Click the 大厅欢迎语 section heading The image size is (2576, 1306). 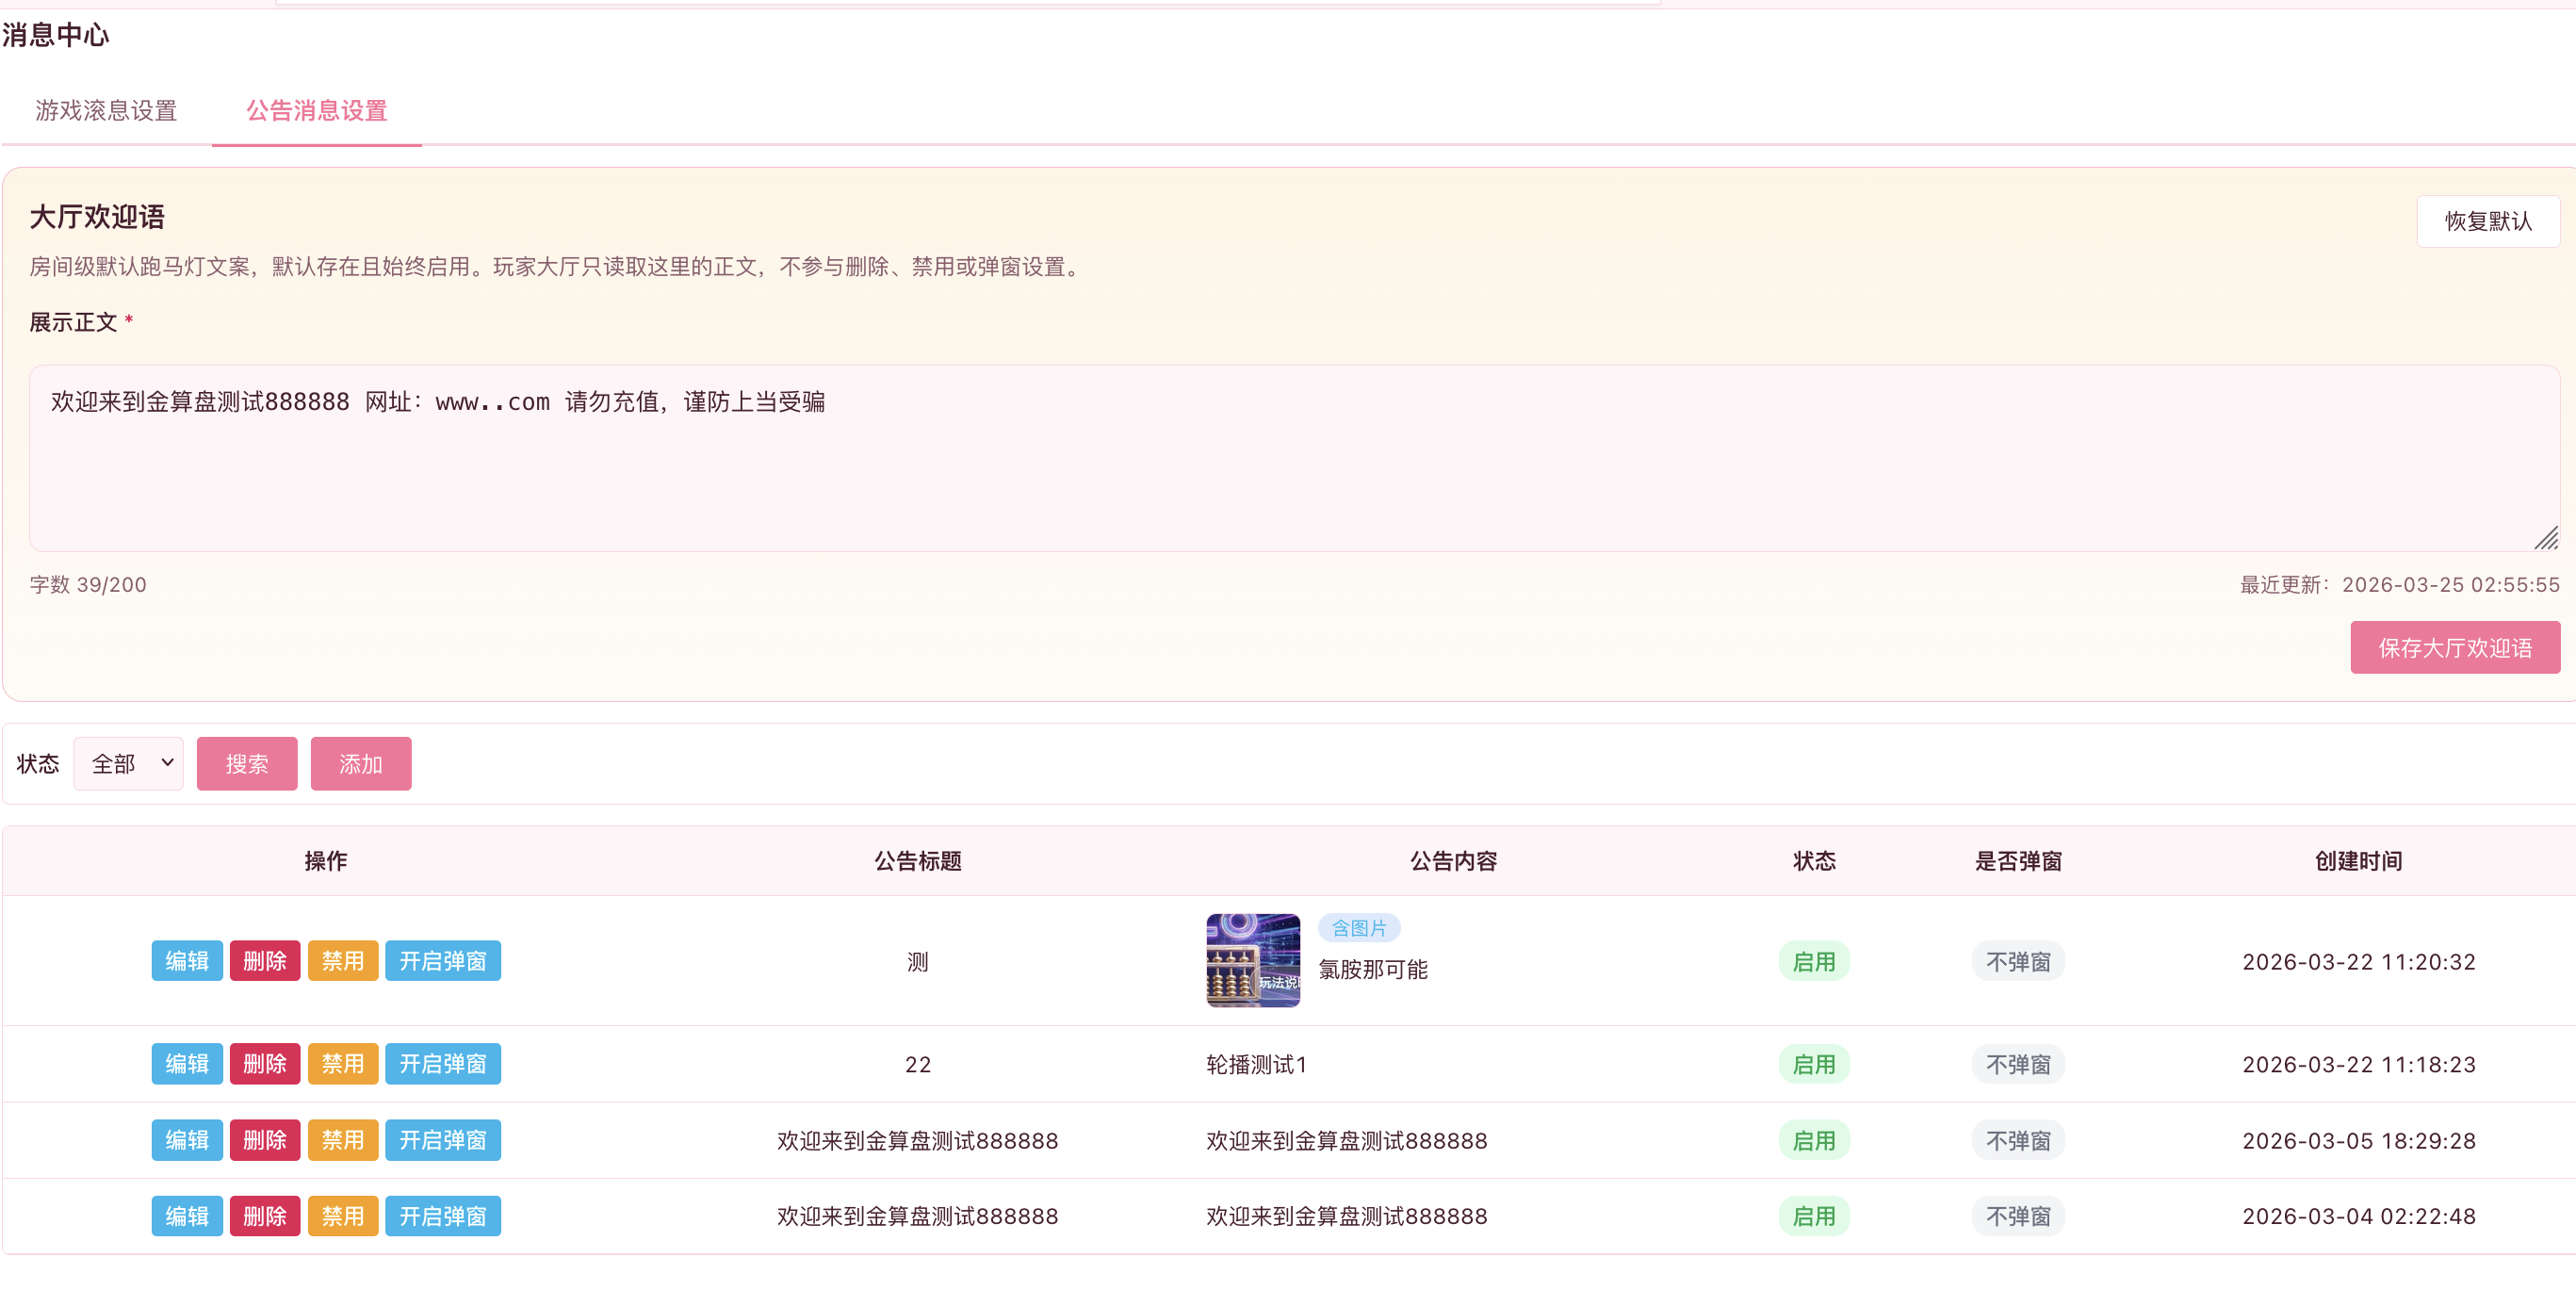(x=97, y=217)
